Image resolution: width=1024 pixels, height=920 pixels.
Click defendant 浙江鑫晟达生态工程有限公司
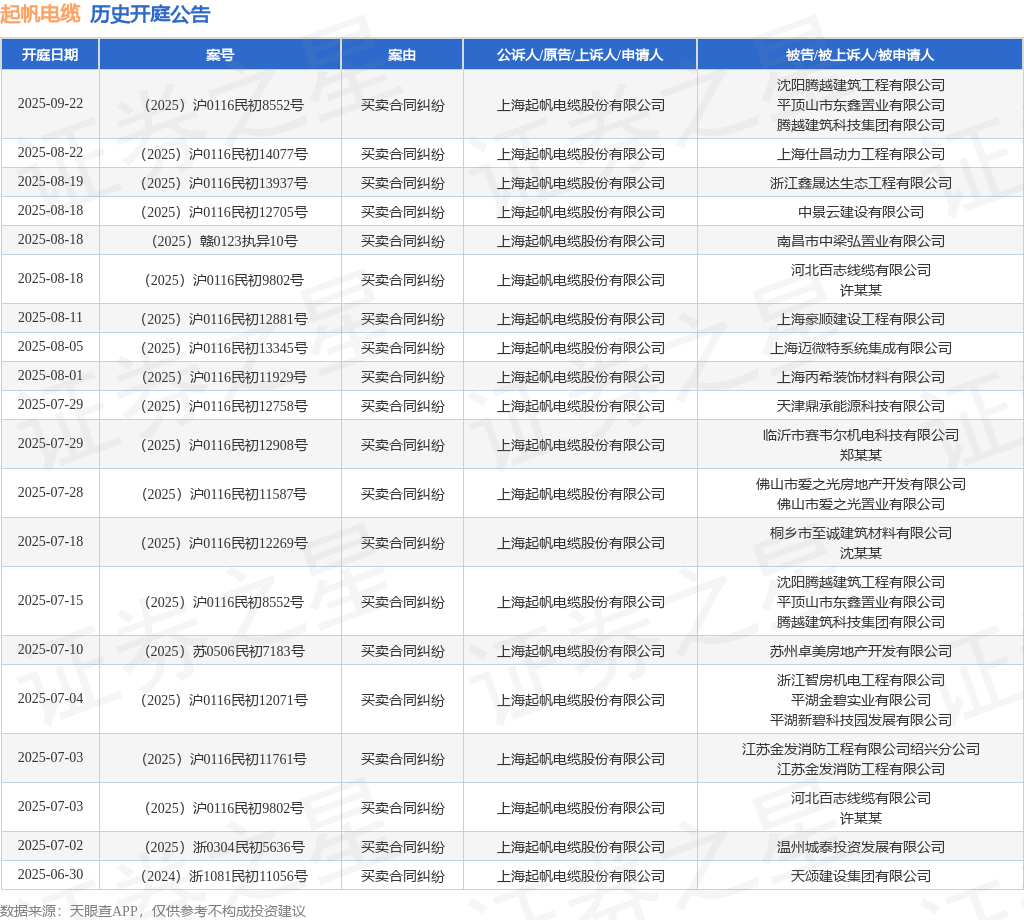click(x=860, y=183)
